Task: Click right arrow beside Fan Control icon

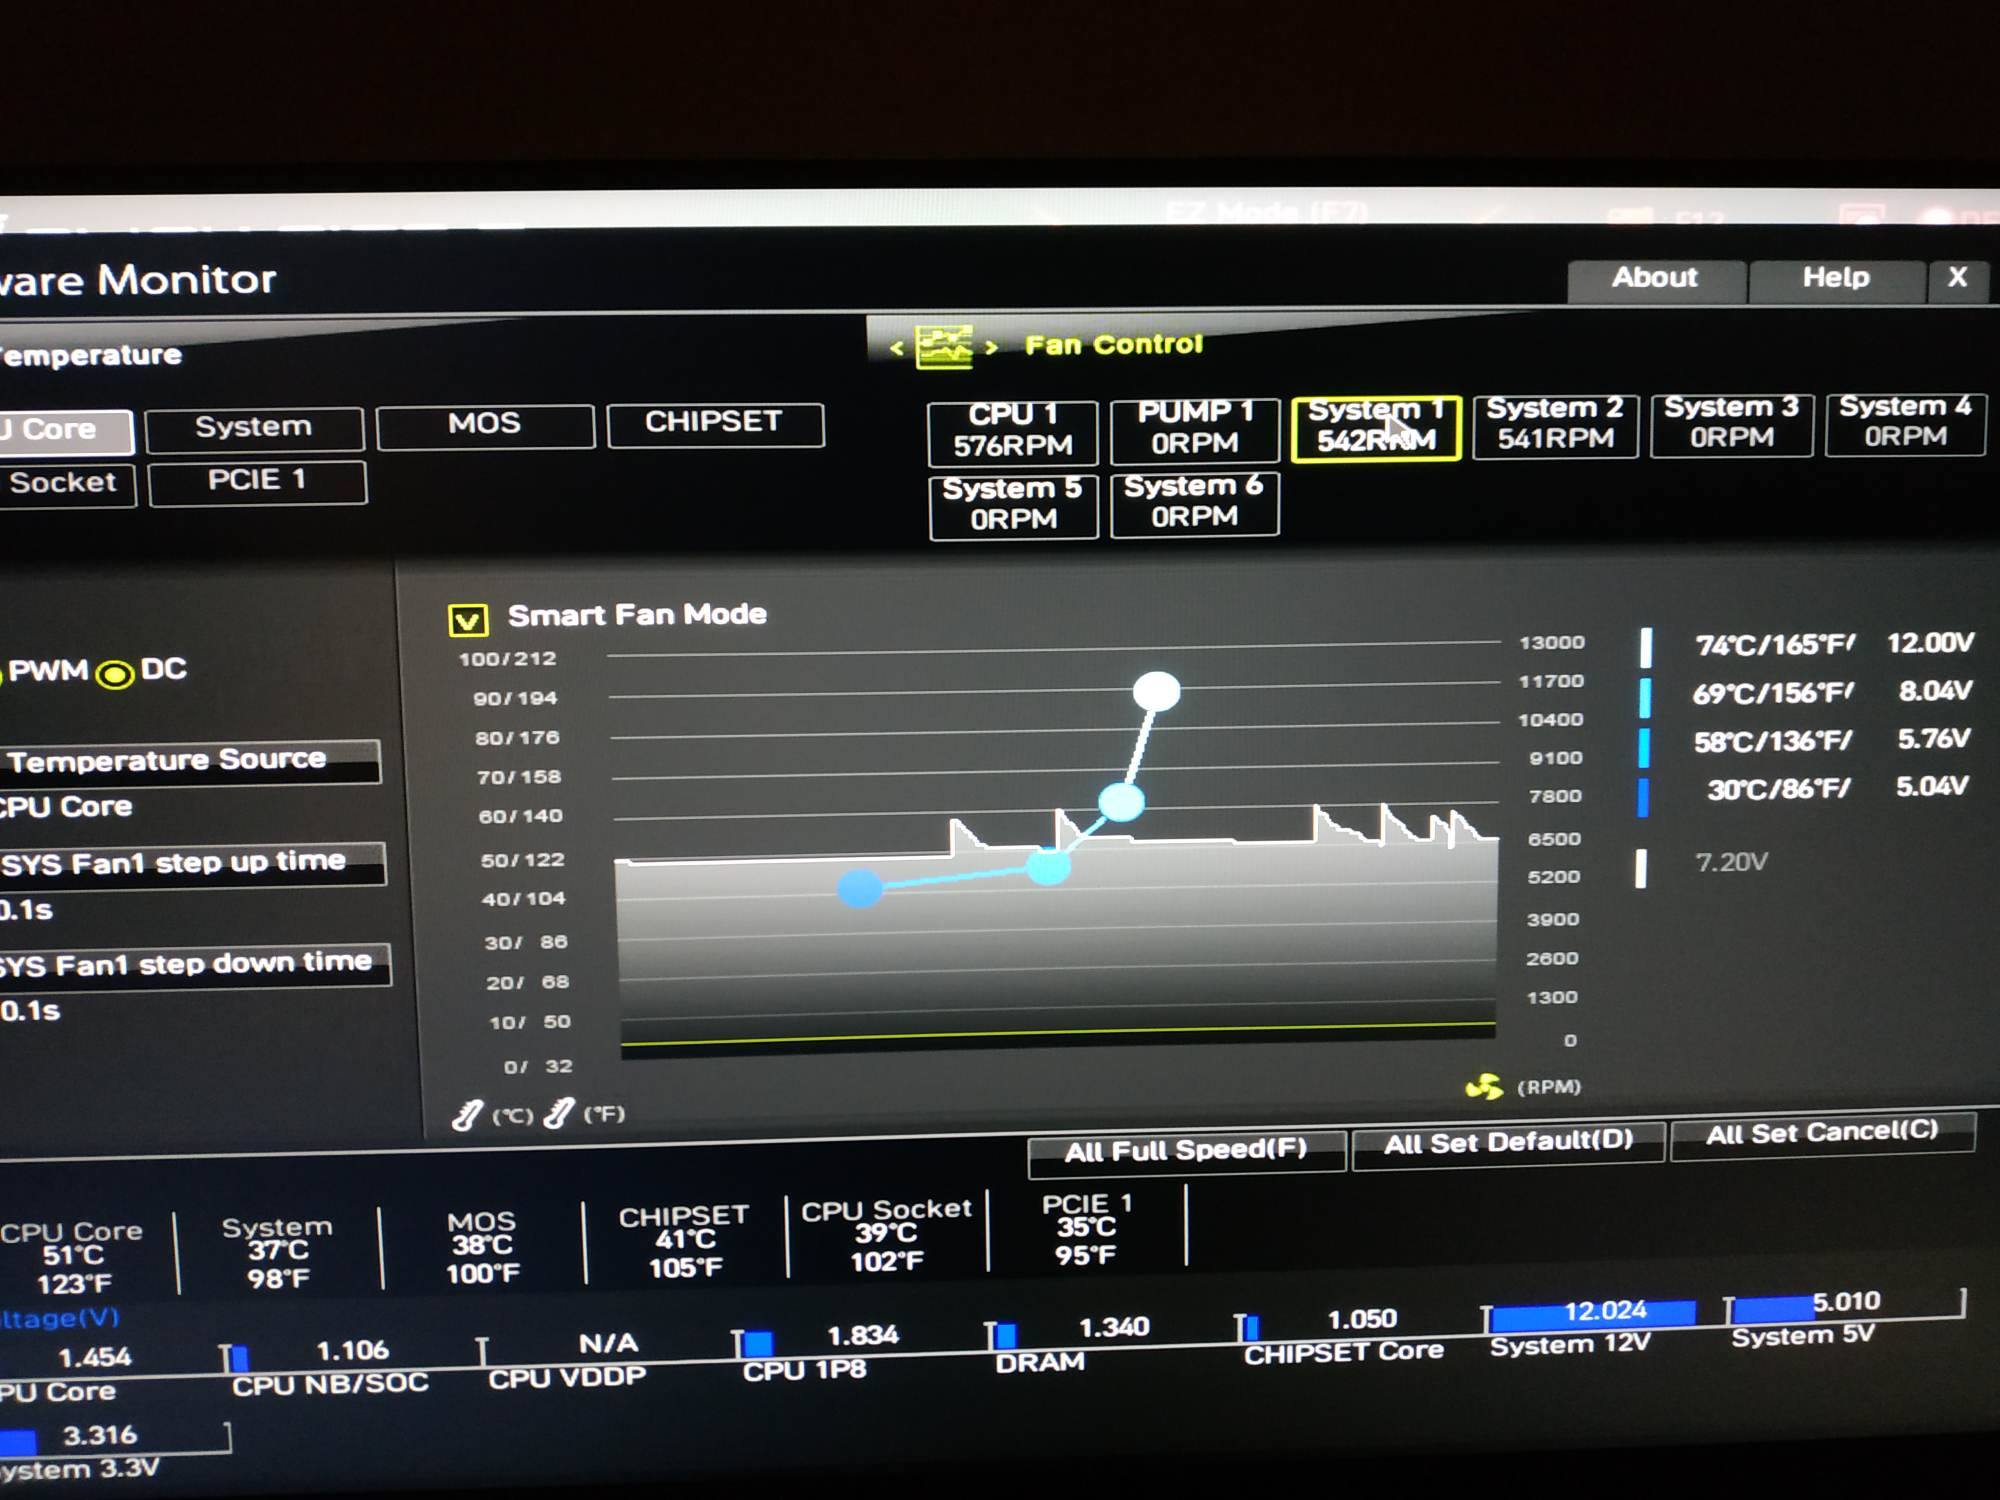Action: pos(991,347)
